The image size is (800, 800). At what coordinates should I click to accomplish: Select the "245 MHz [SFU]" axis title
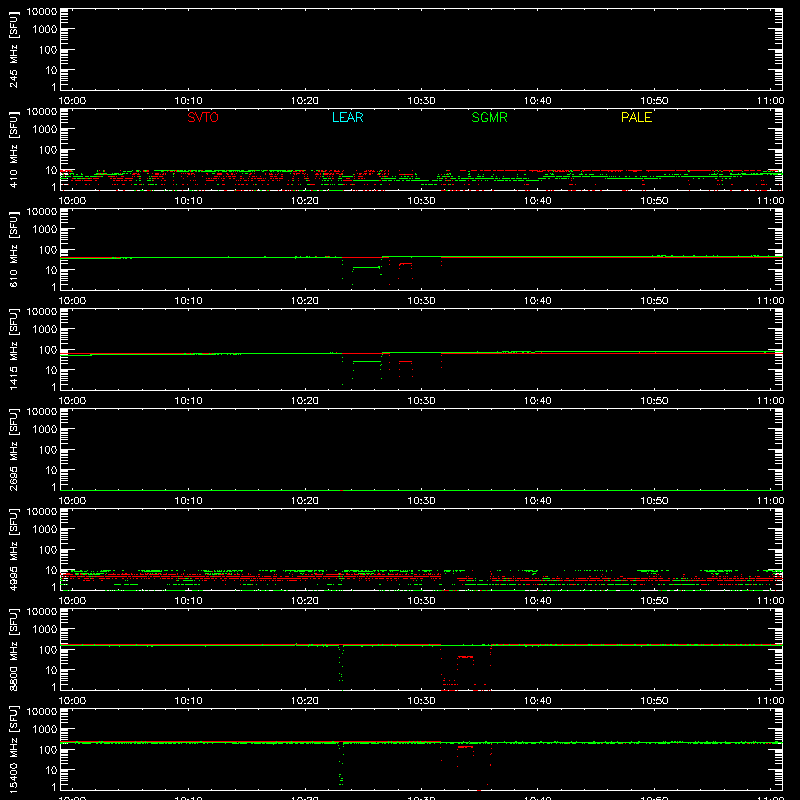(x=13, y=50)
